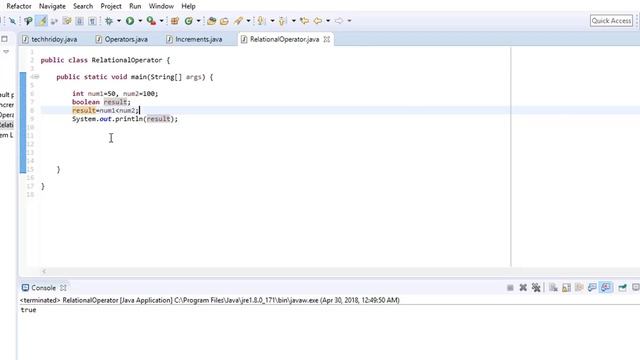Open the Project menu
The height and width of the screenshot is (360, 640).
tap(111, 7)
